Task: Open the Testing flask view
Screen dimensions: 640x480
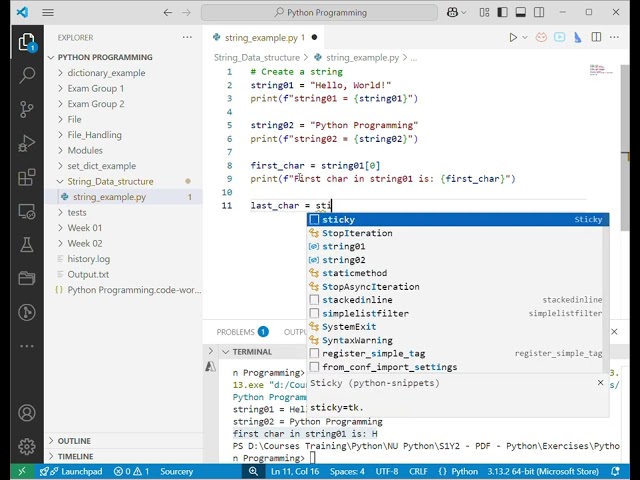Action: (x=27, y=245)
